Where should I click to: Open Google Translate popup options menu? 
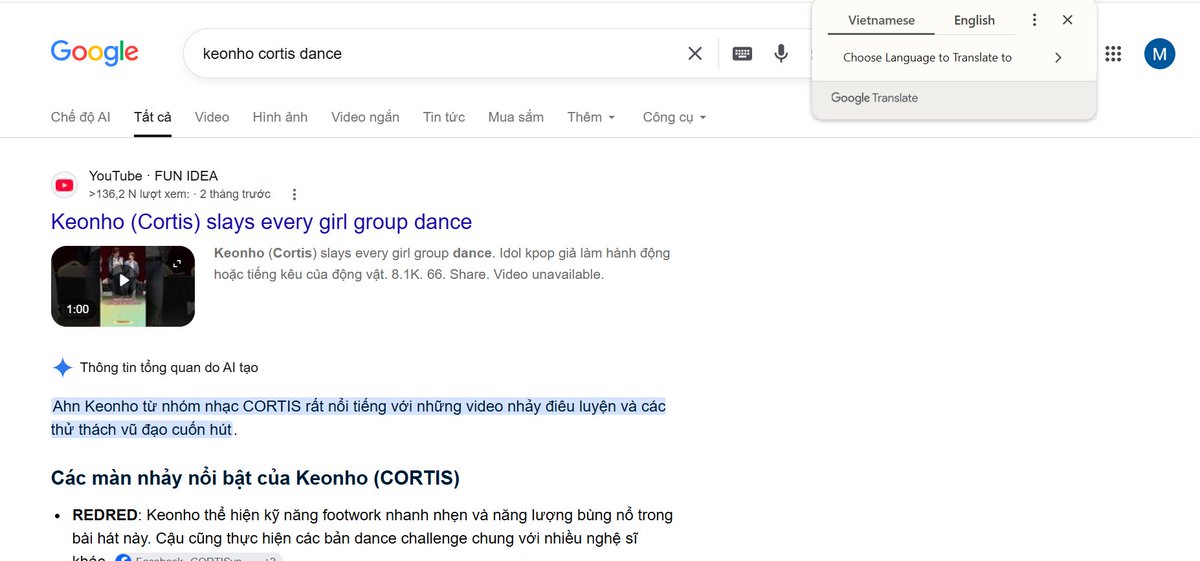pos(1034,20)
